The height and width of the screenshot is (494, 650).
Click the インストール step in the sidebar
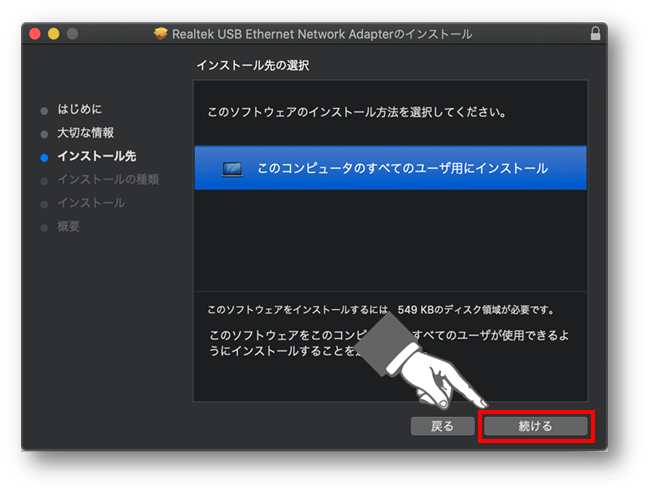[91, 203]
